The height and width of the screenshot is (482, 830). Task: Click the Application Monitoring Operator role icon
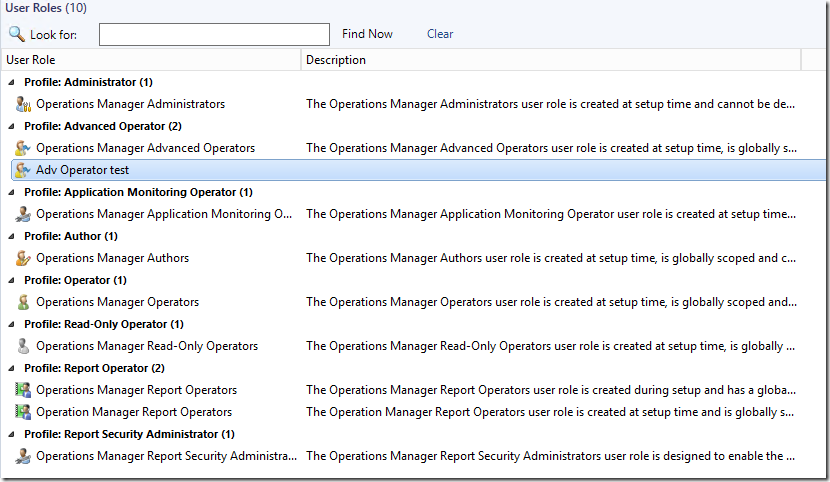(23, 214)
